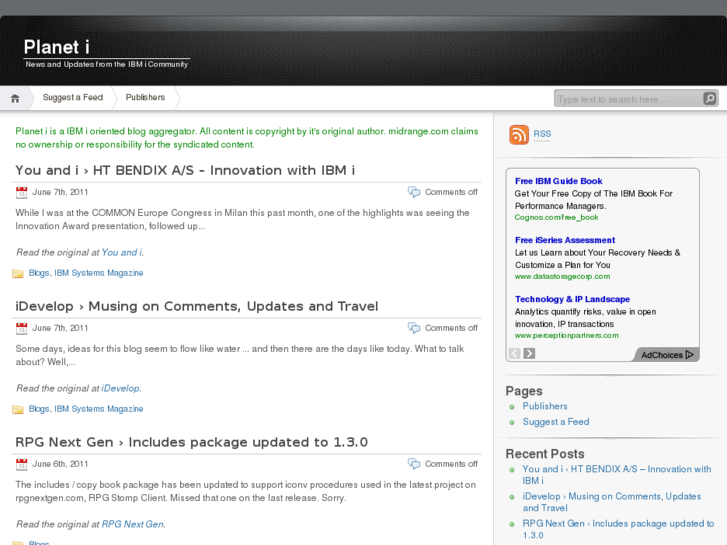Go to the home icon in navigation
The height and width of the screenshot is (545, 727).
(x=15, y=98)
